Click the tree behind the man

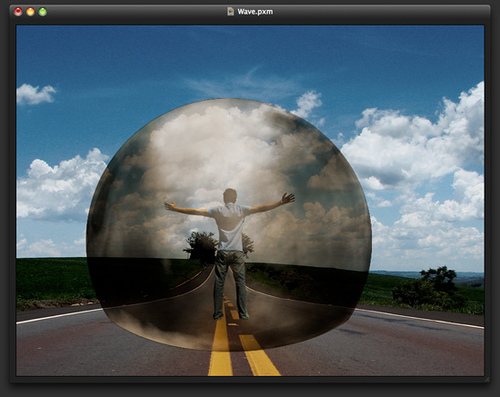(201, 246)
